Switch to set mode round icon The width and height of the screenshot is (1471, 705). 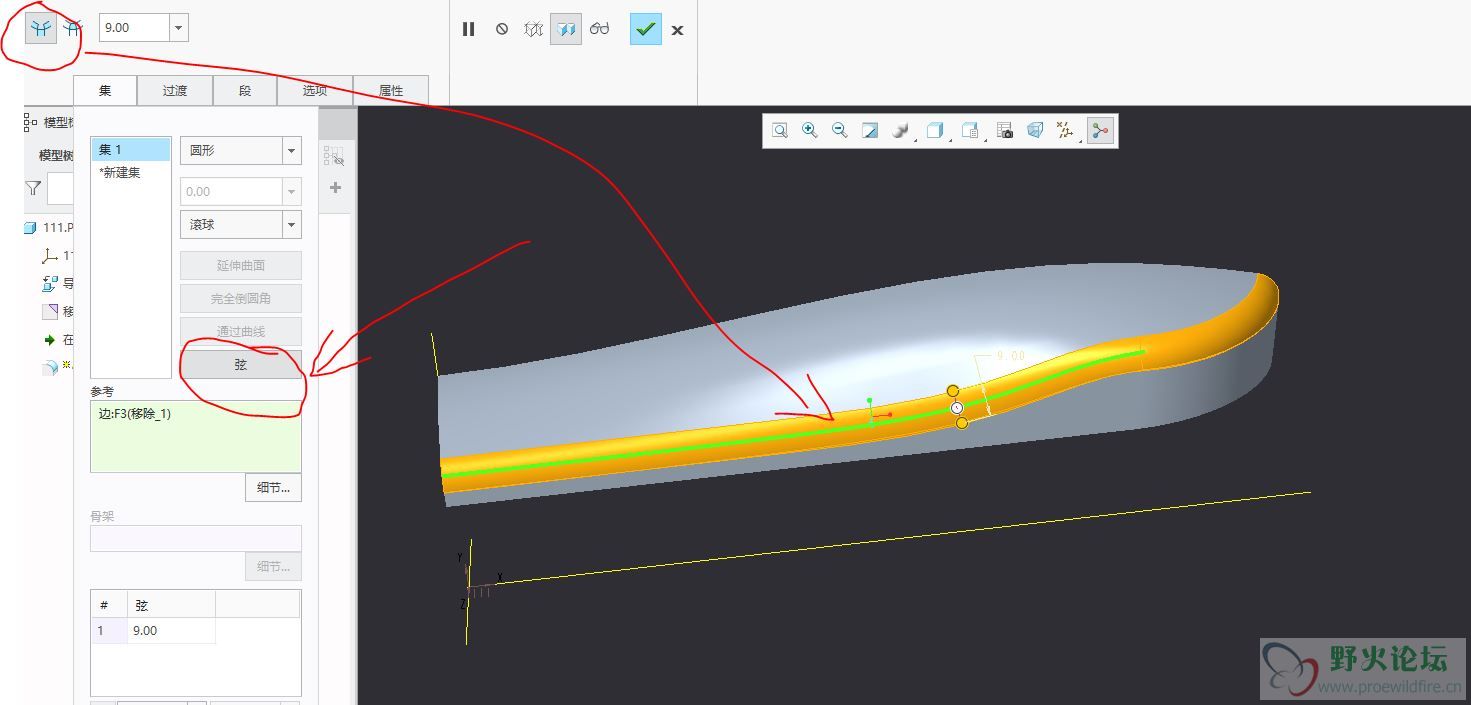coord(41,28)
